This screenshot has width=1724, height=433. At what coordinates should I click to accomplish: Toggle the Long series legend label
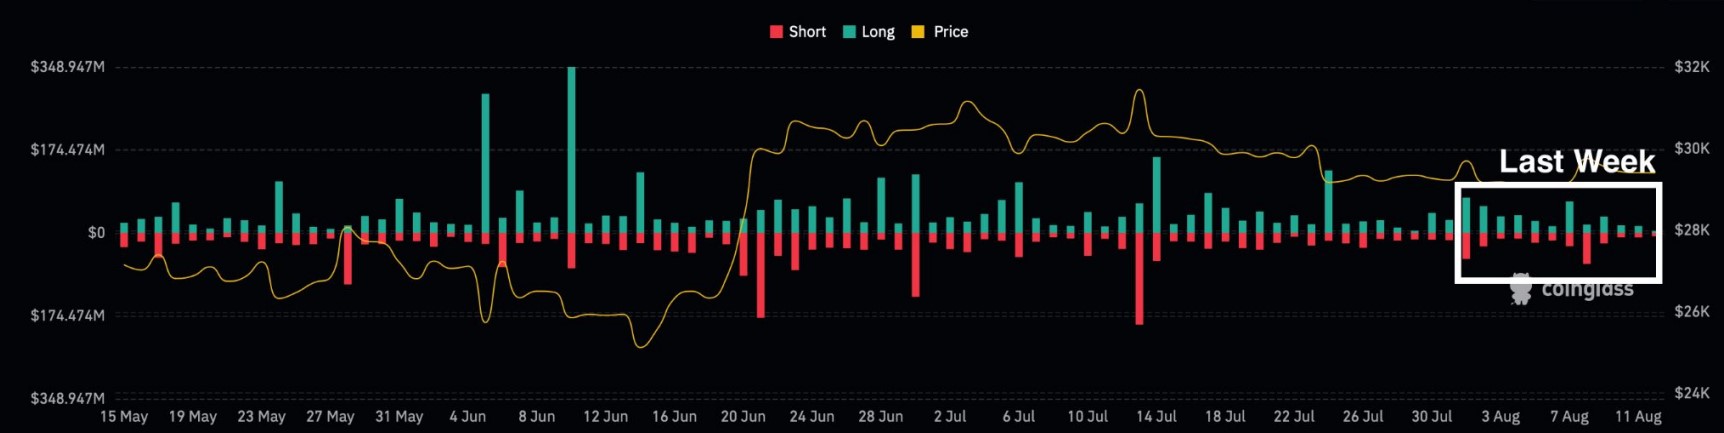point(878,32)
